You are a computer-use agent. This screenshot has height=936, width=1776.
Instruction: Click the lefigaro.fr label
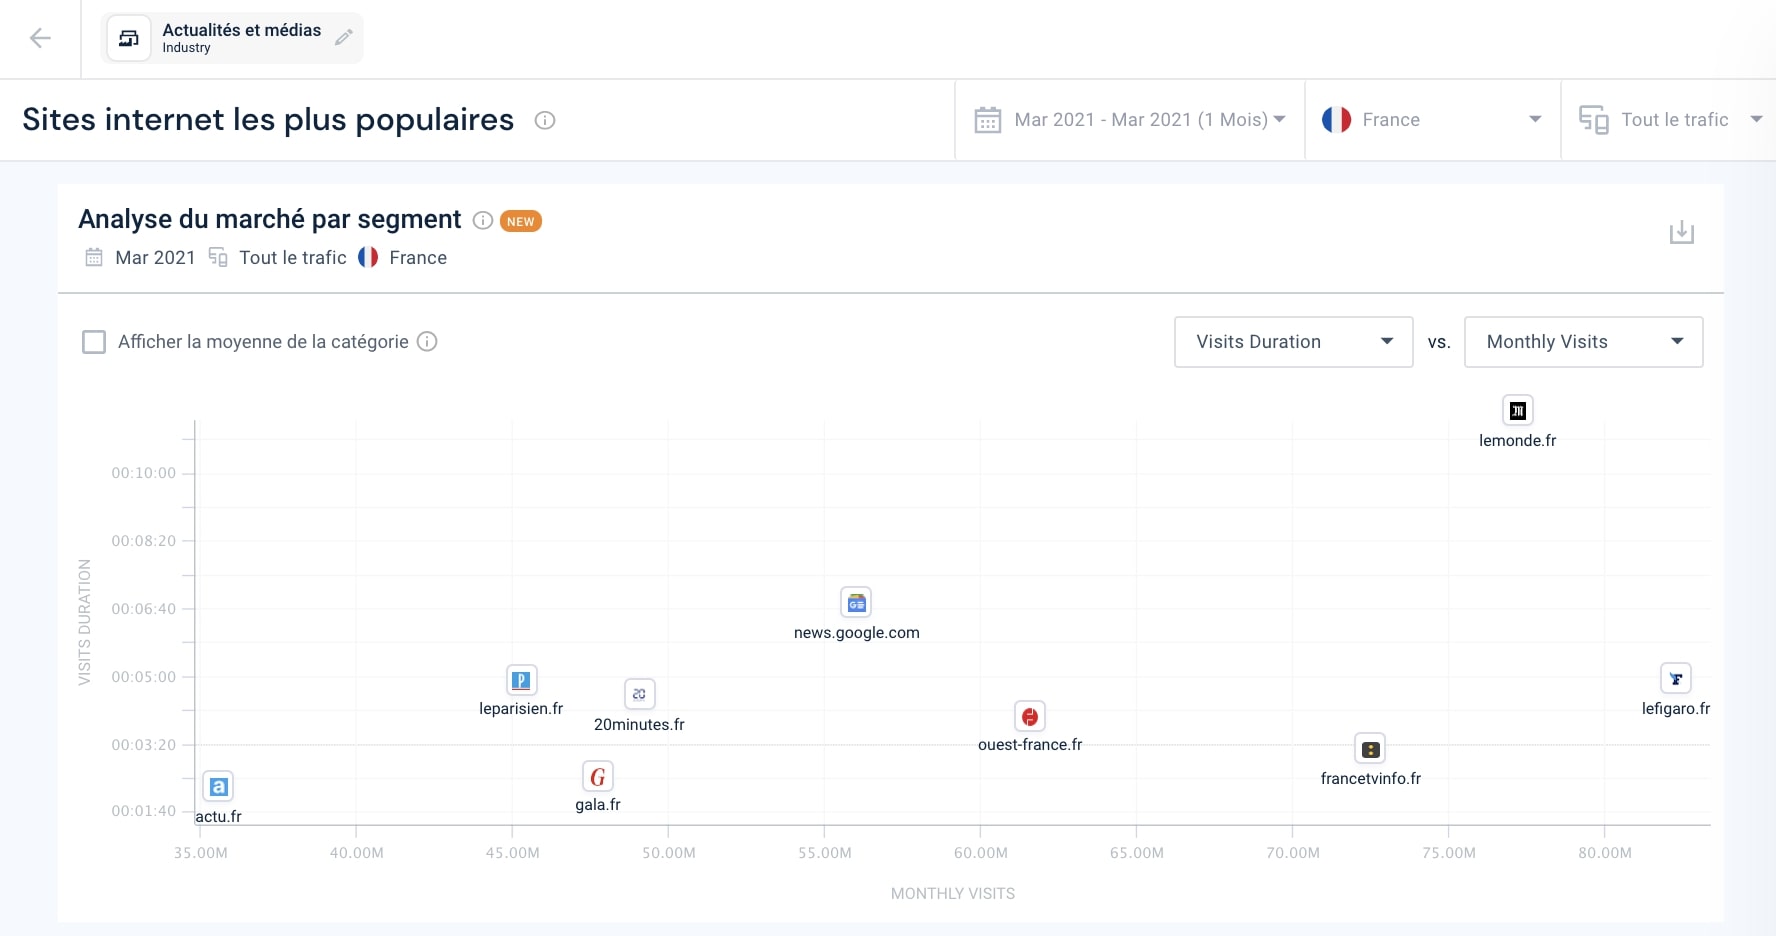(1676, 708)
